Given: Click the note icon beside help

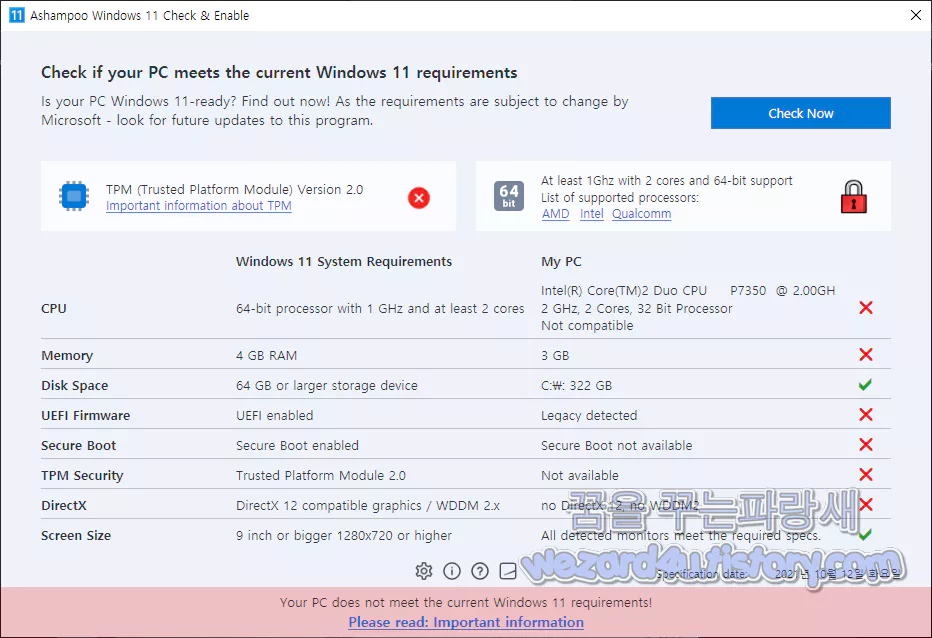Looking at the screenshot, I should [x=508, y=571].
